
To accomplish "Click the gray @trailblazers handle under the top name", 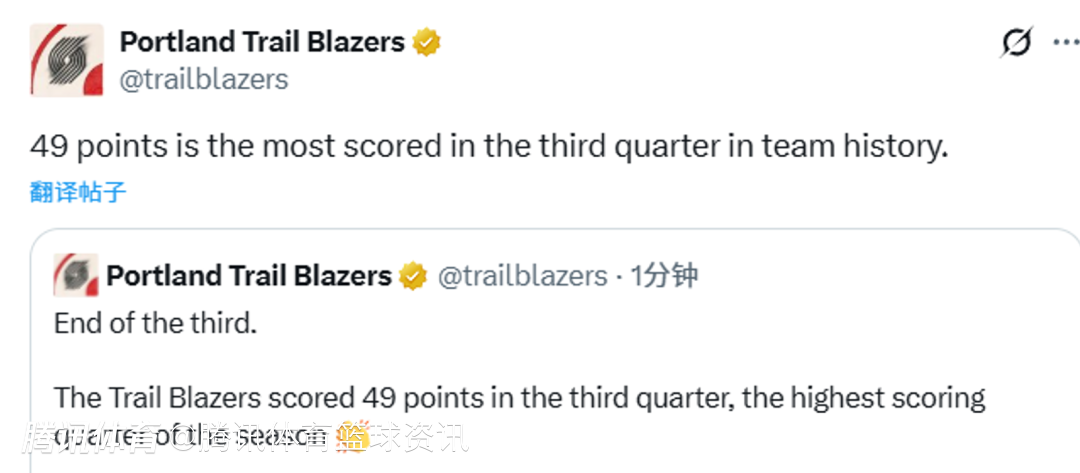I will (x=204, y=80).
